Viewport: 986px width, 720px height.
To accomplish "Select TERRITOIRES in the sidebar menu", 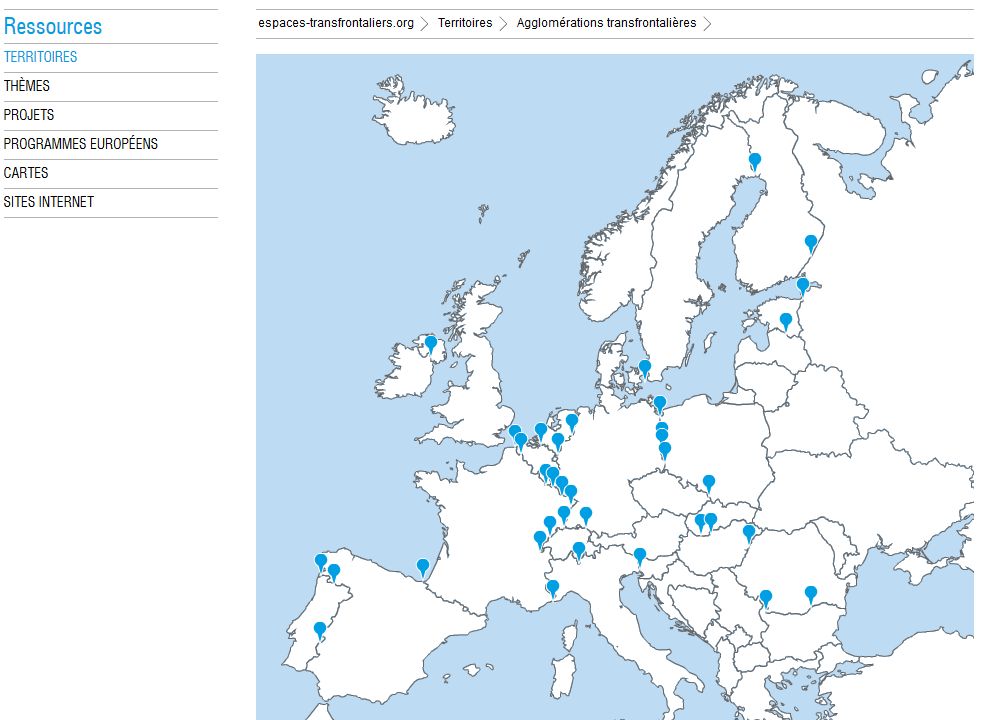I will coord(40,57).
